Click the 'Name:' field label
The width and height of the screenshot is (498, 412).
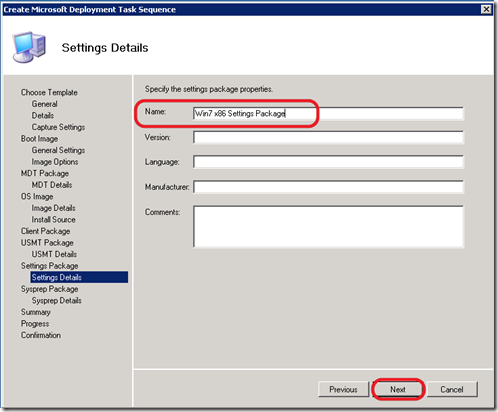tap(155, 111)
